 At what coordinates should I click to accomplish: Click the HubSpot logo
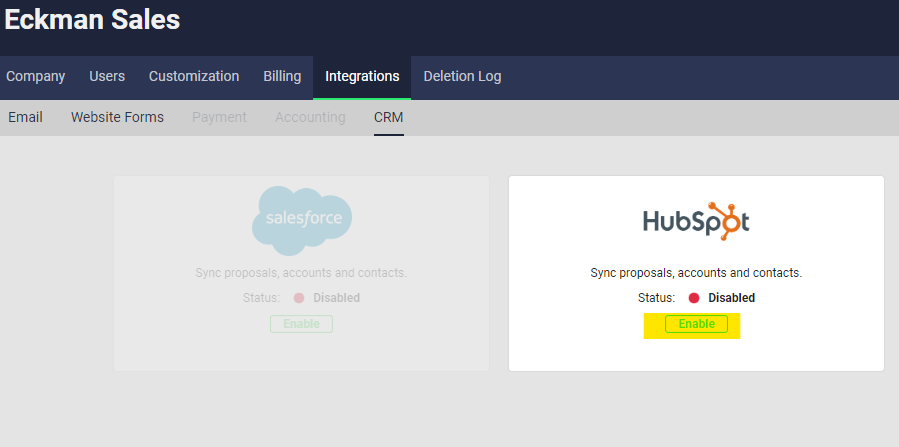[x=696, y=221]
